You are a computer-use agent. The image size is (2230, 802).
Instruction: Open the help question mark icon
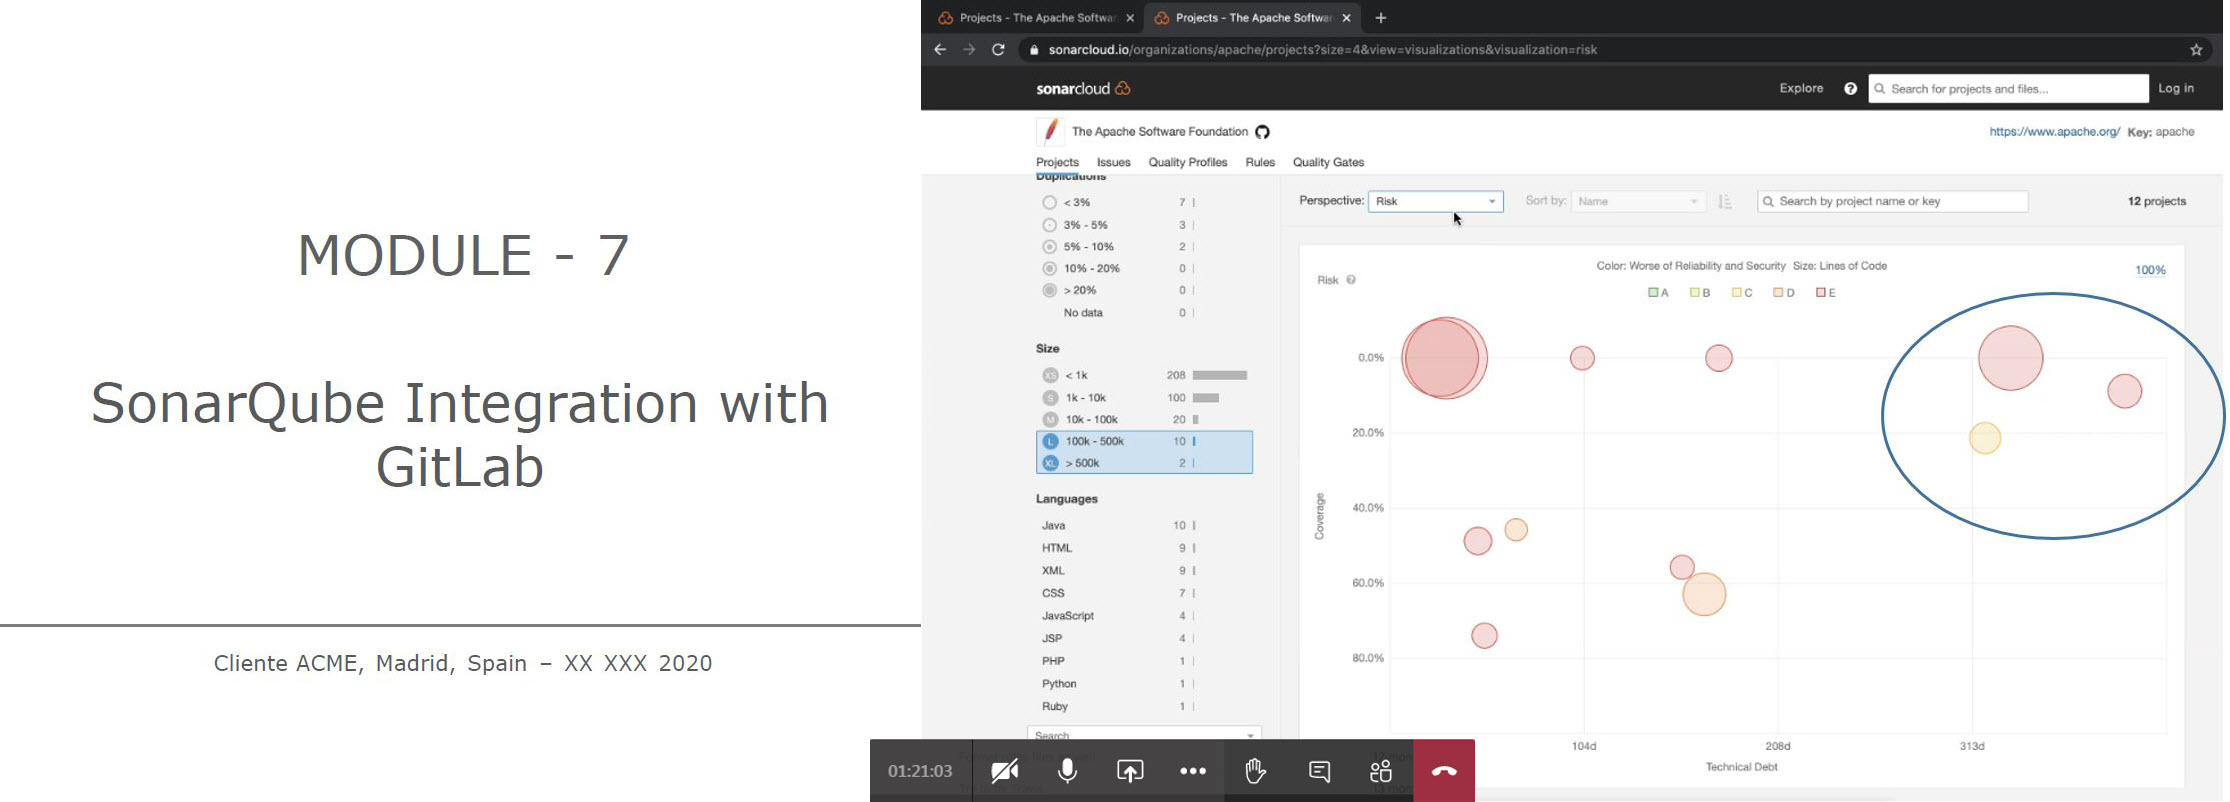[x=1850, y=88]
